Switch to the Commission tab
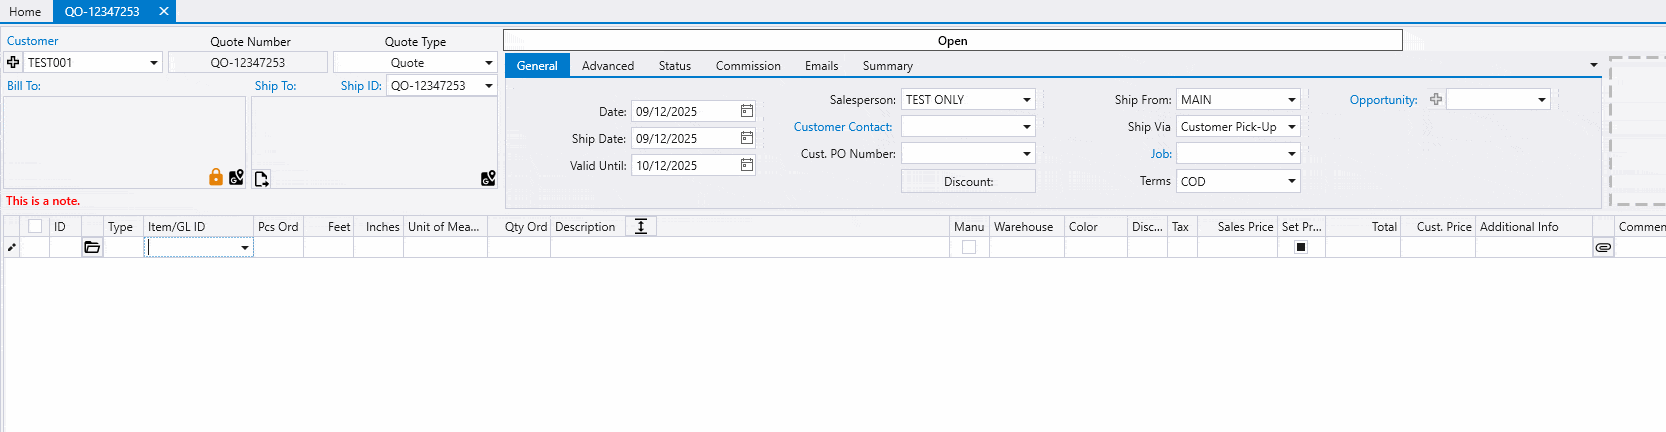 click(748, 66)
